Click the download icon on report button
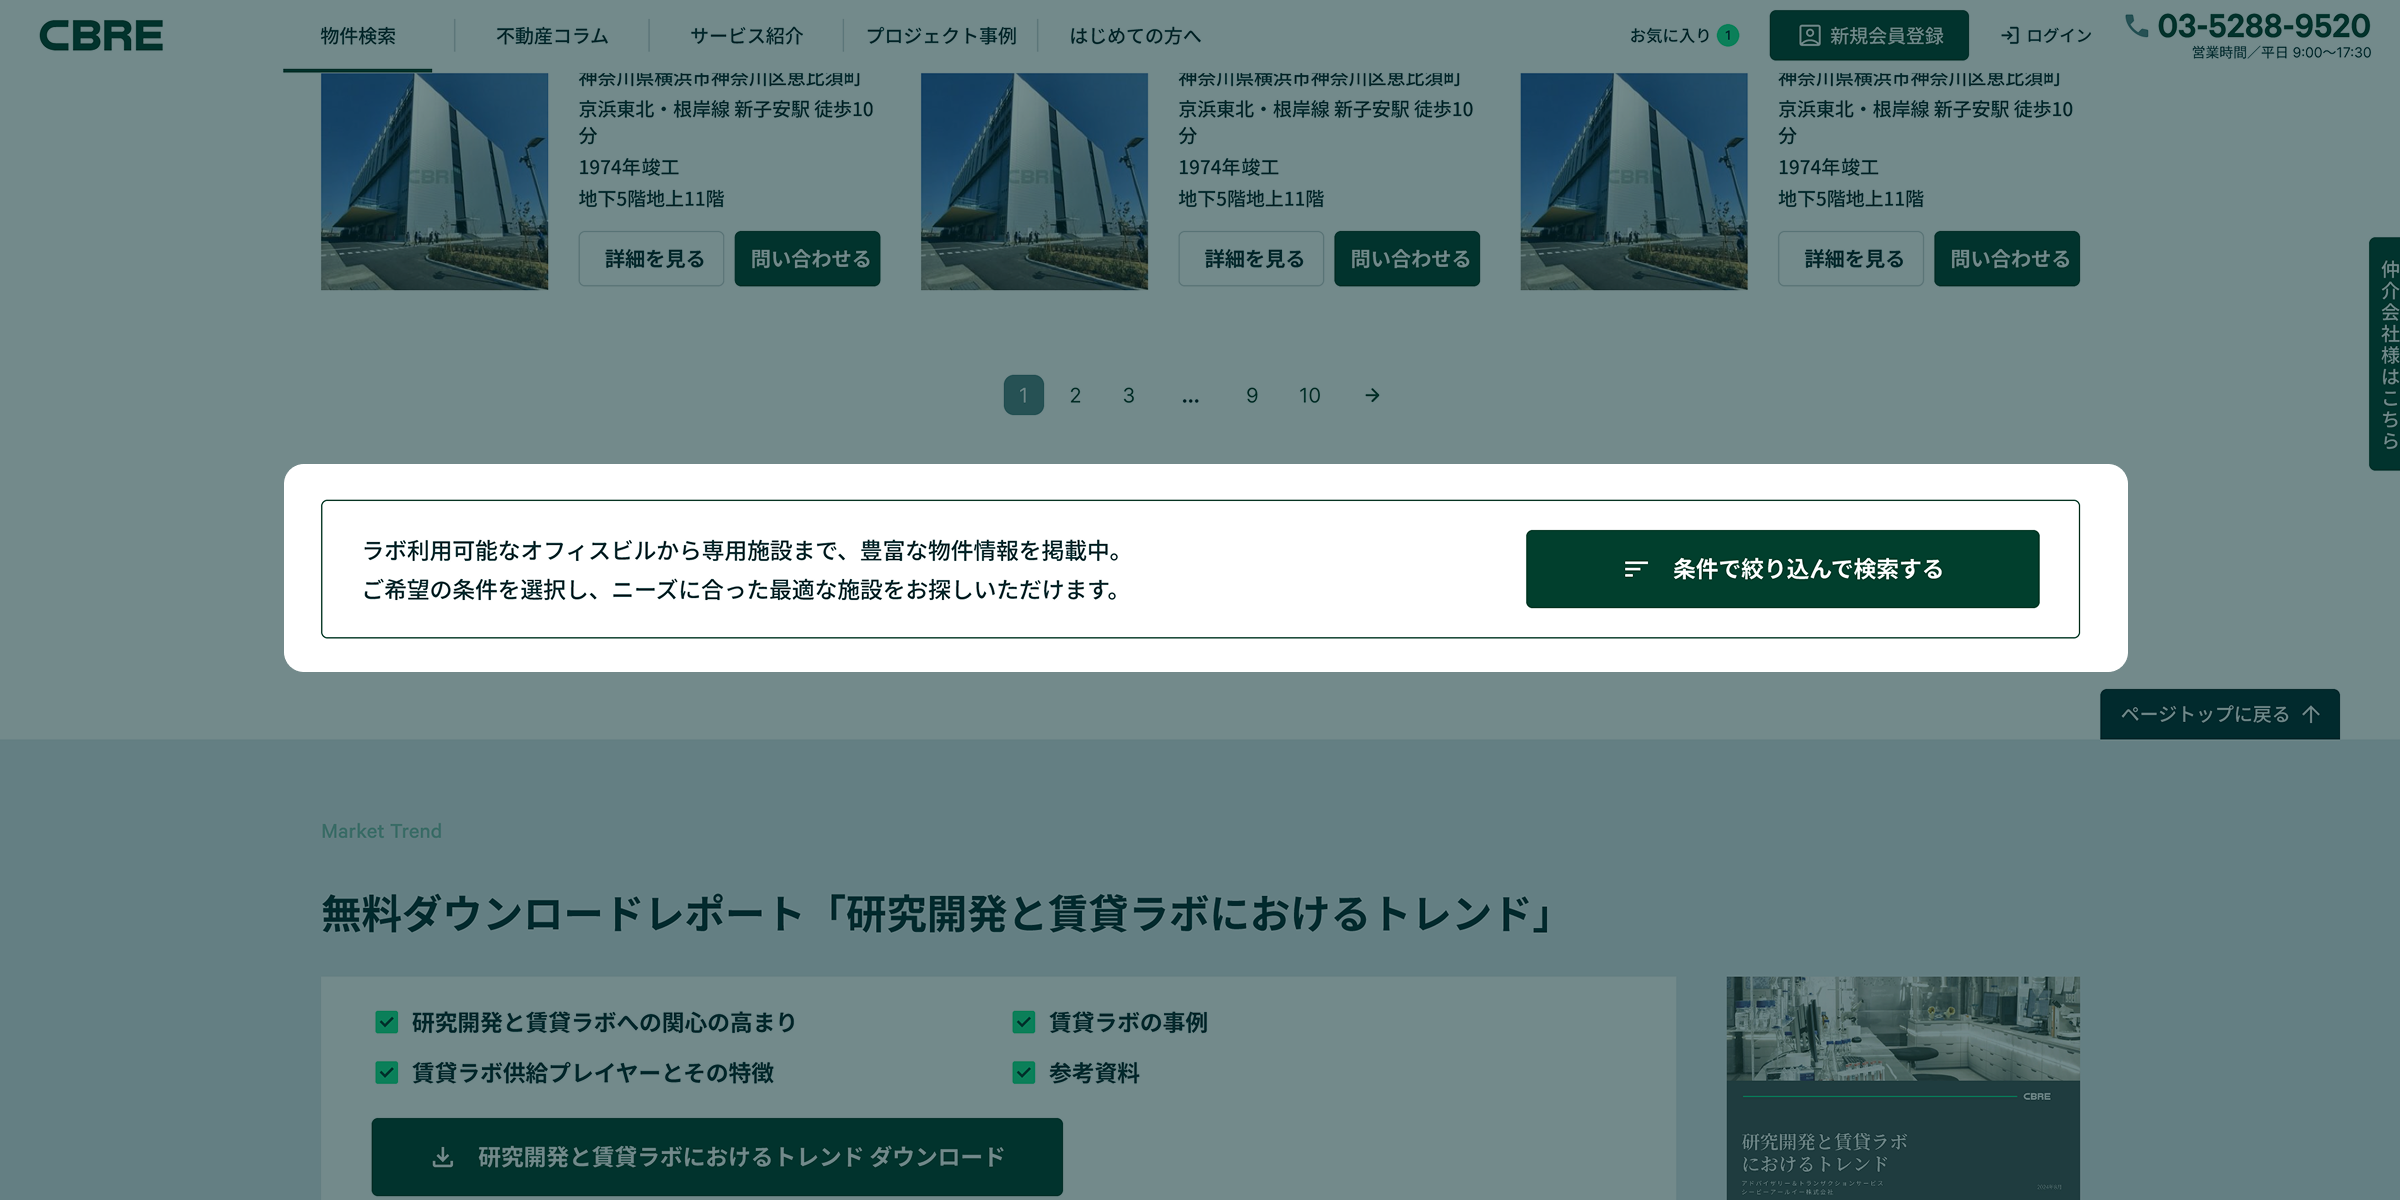This screenshot has width=2400, height=1200. [x=443, y=1157]
